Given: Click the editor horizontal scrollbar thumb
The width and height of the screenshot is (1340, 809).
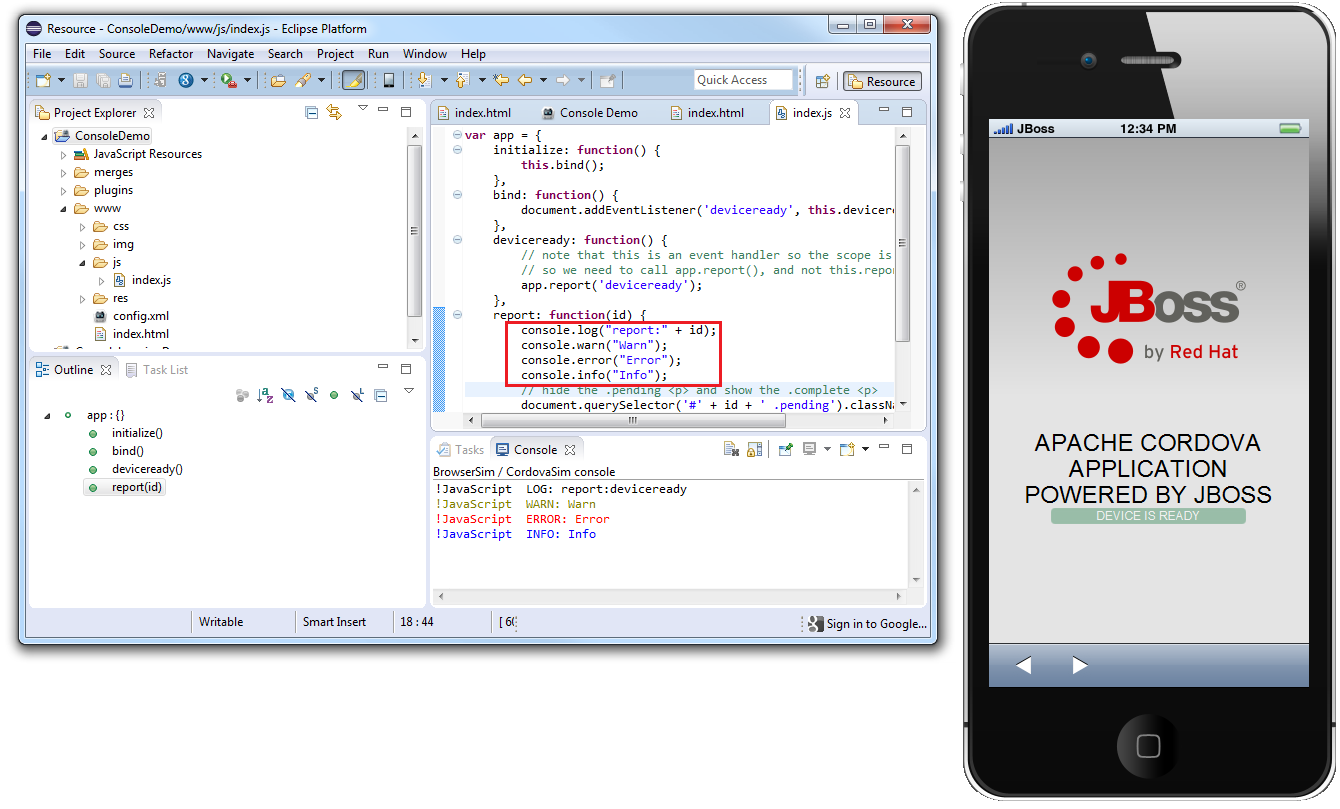Looking at the screenshot, I should tap(632, 421).
